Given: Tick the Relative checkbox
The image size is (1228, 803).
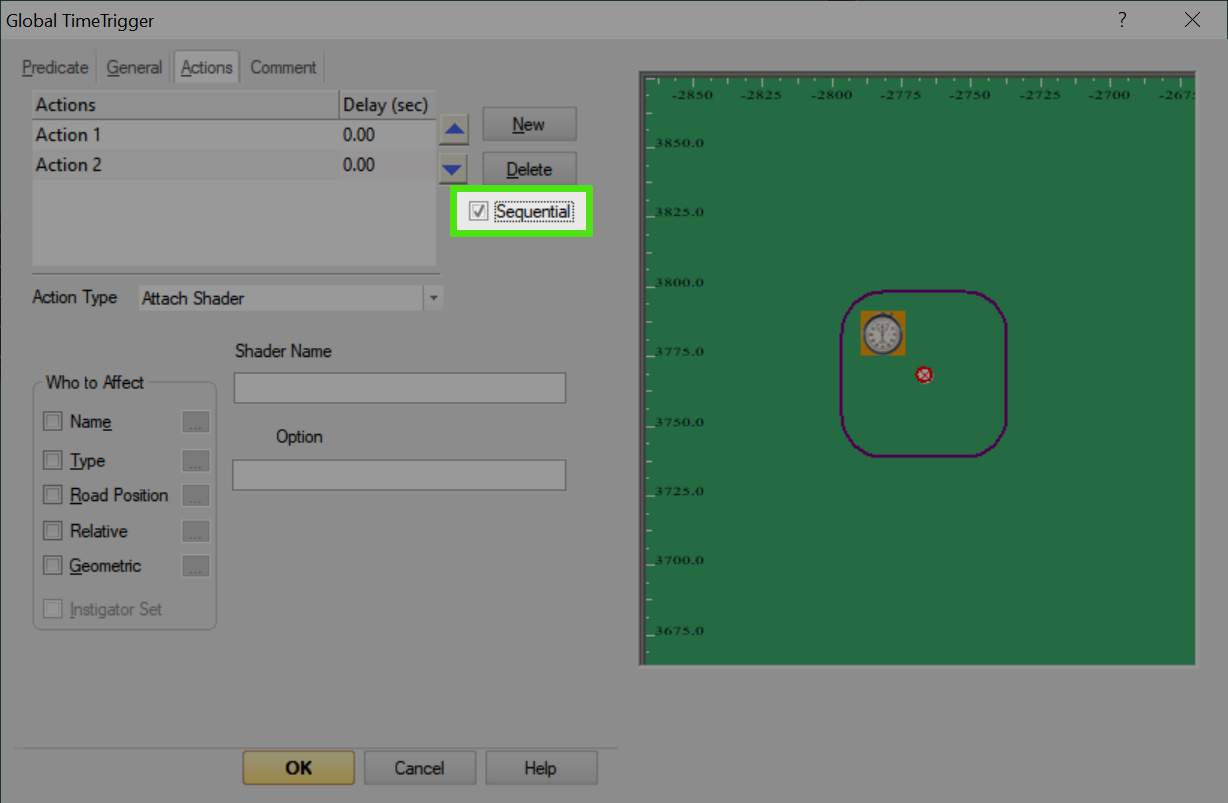Looking at the screenshot, I should click(53, 531).
